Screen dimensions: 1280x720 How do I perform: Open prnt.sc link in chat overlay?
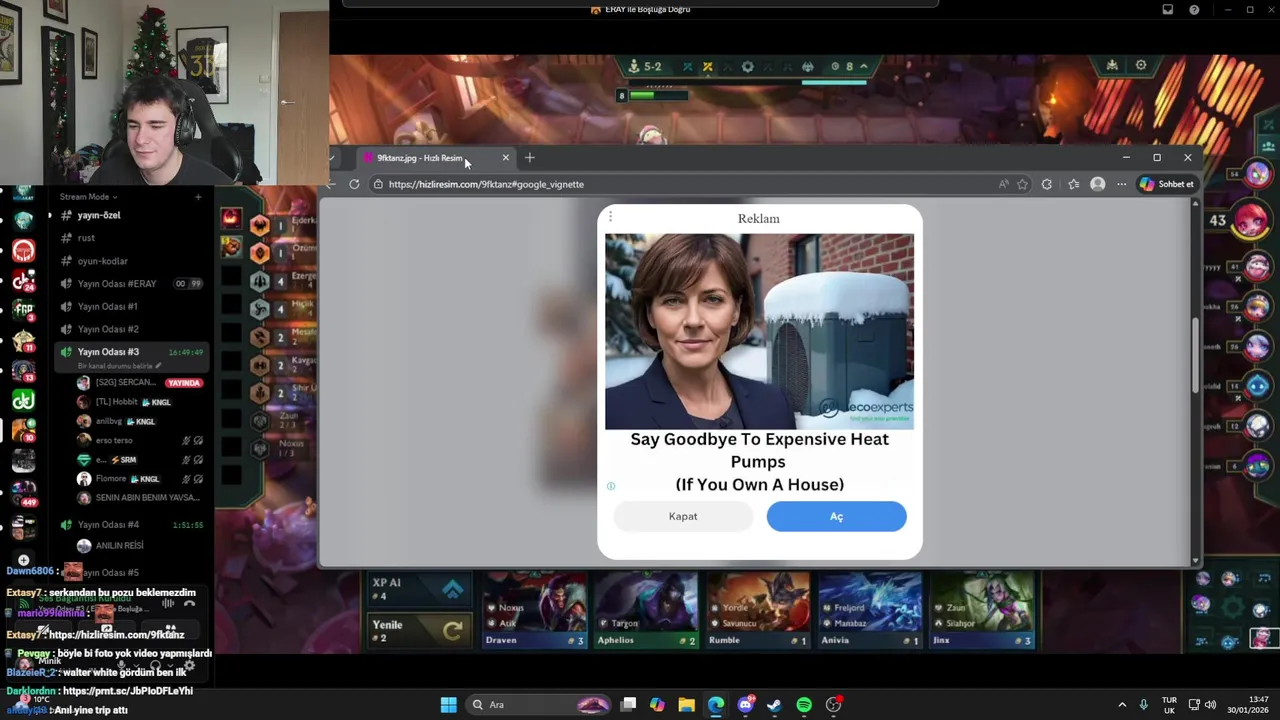pyautogui.click(x=127, y=691)
